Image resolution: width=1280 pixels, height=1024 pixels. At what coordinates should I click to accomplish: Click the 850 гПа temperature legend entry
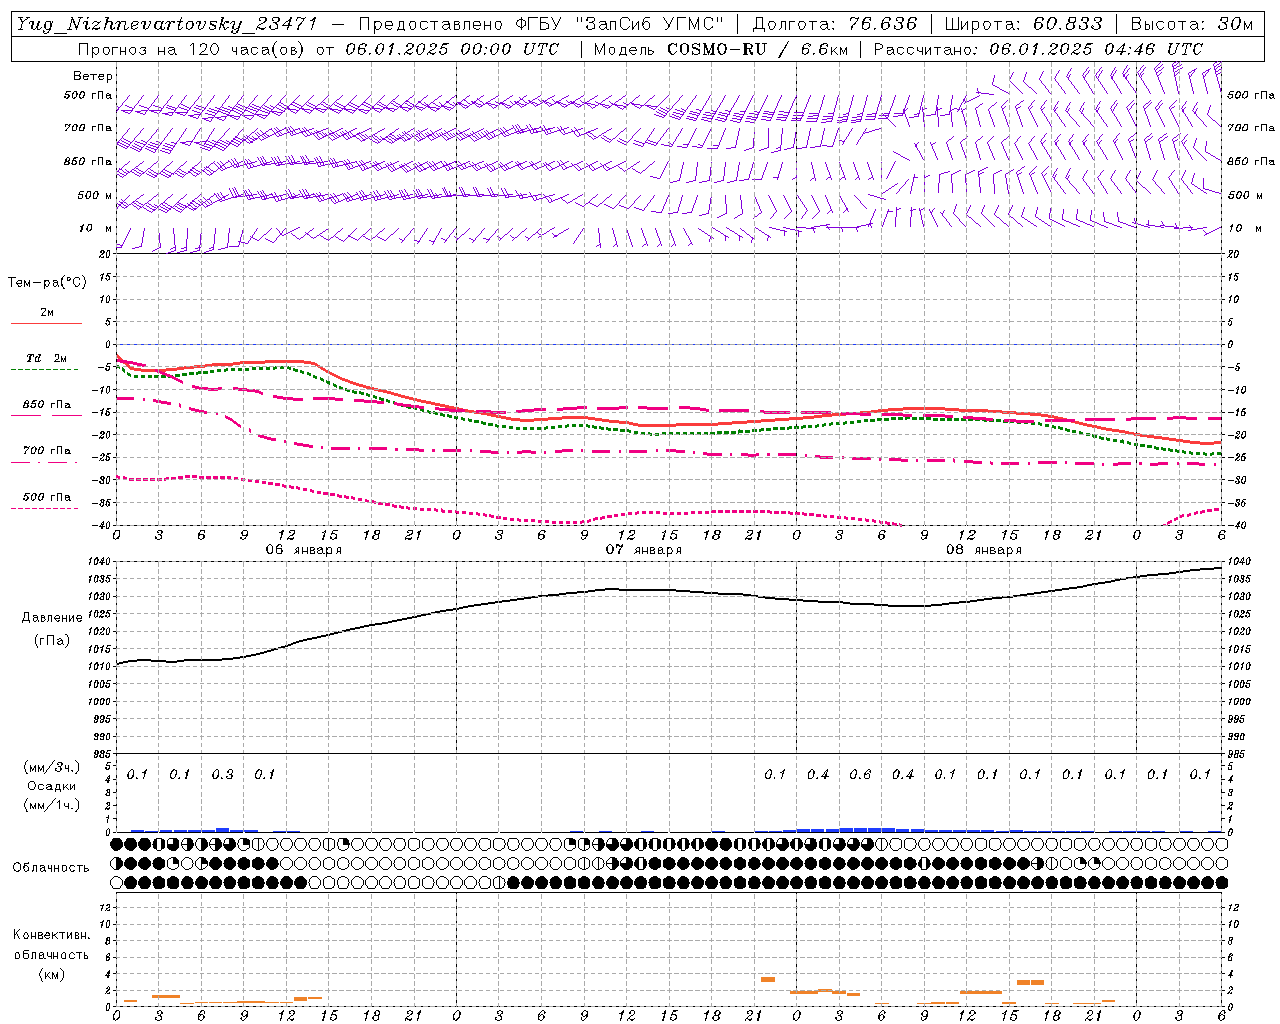[47, 405]
